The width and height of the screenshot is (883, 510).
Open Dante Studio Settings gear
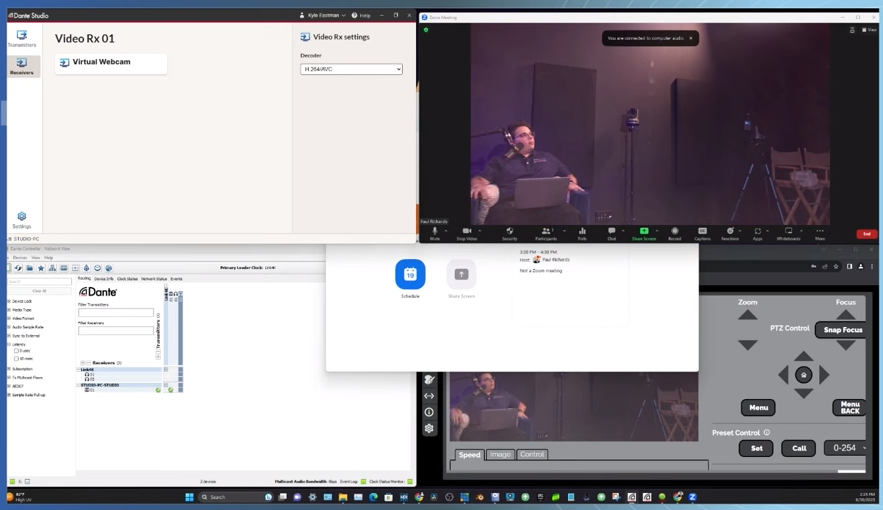point(22,220)
